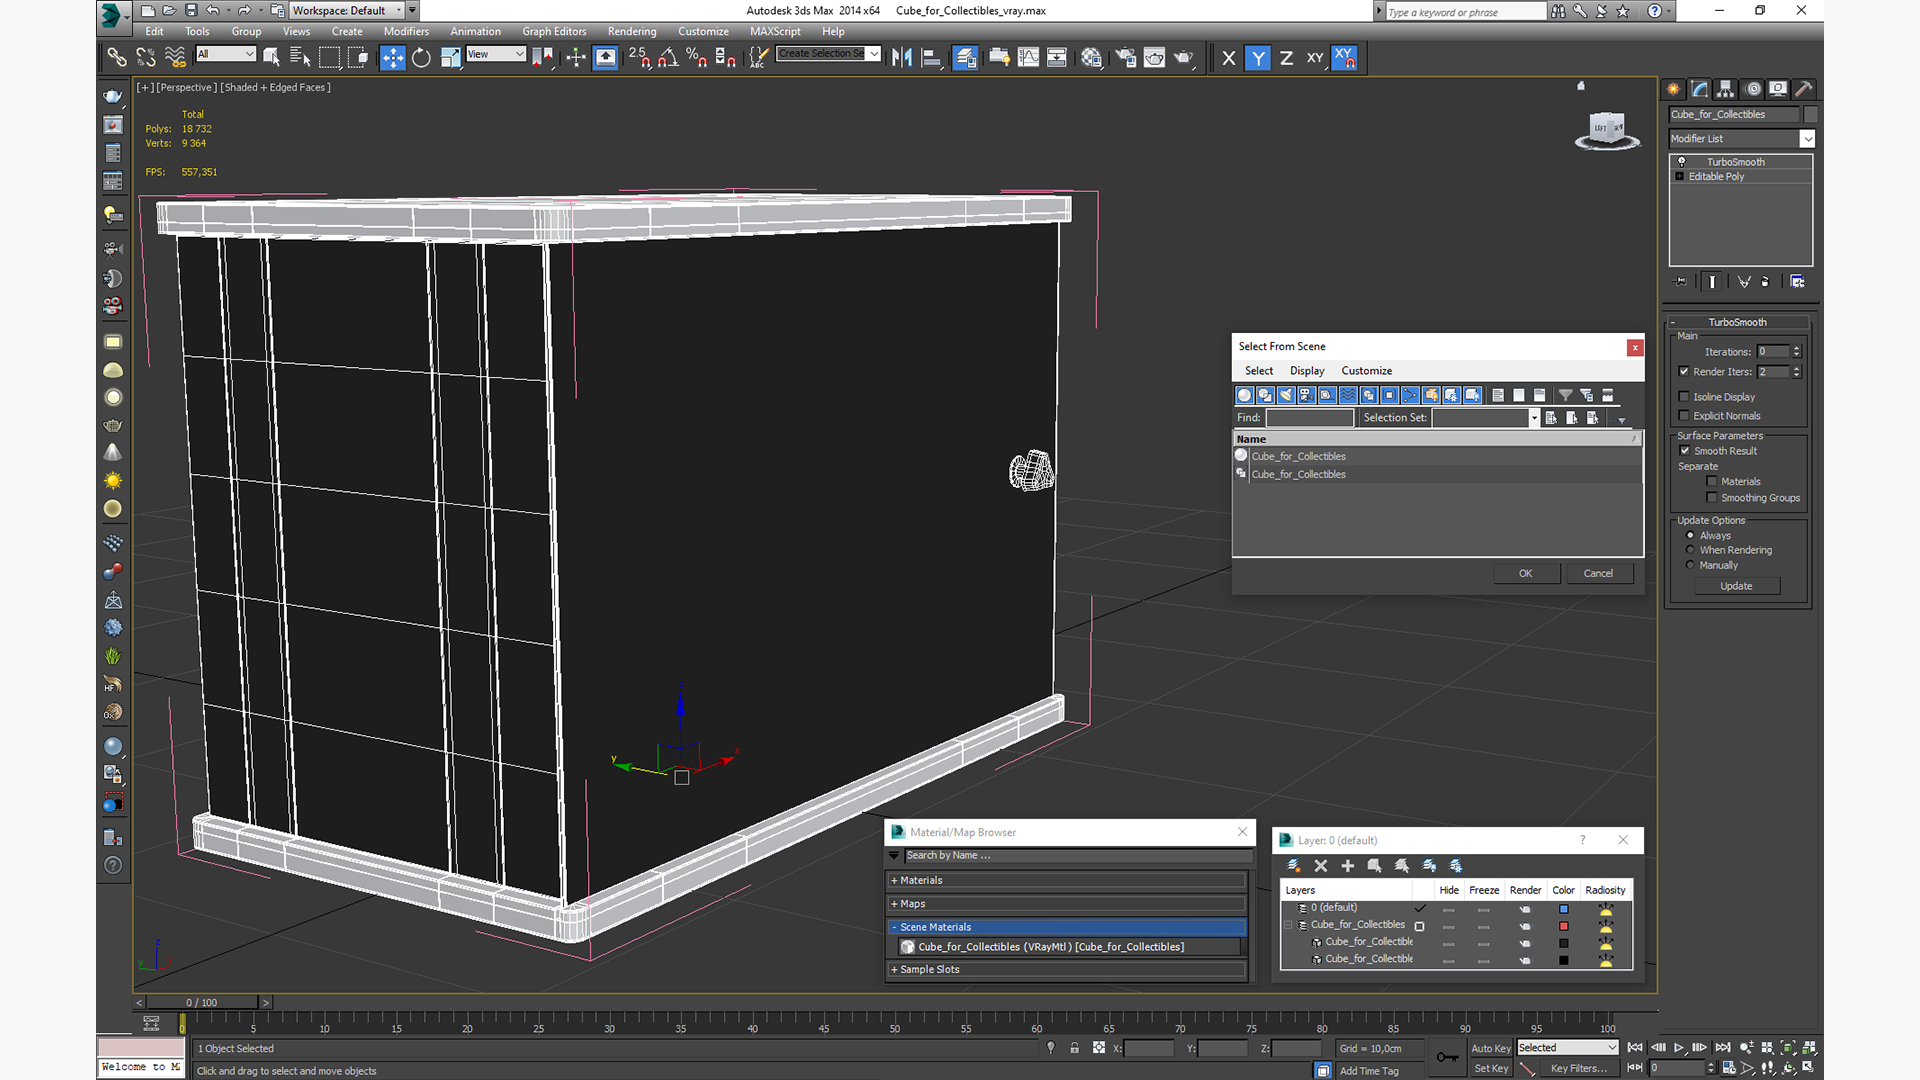Constrain to Z axis button
The image size is (1920, 1080).
coord(1287,58)
